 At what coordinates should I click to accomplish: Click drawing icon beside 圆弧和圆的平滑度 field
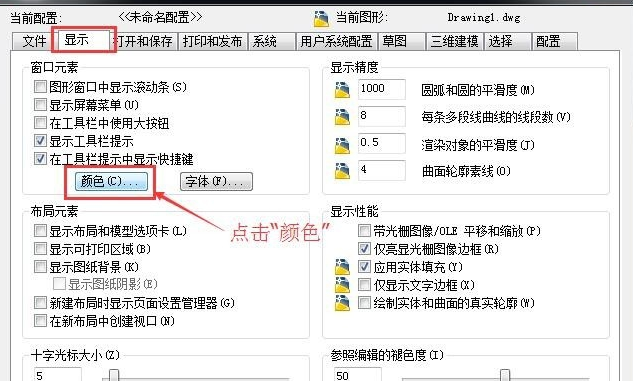tap(342, 90)
